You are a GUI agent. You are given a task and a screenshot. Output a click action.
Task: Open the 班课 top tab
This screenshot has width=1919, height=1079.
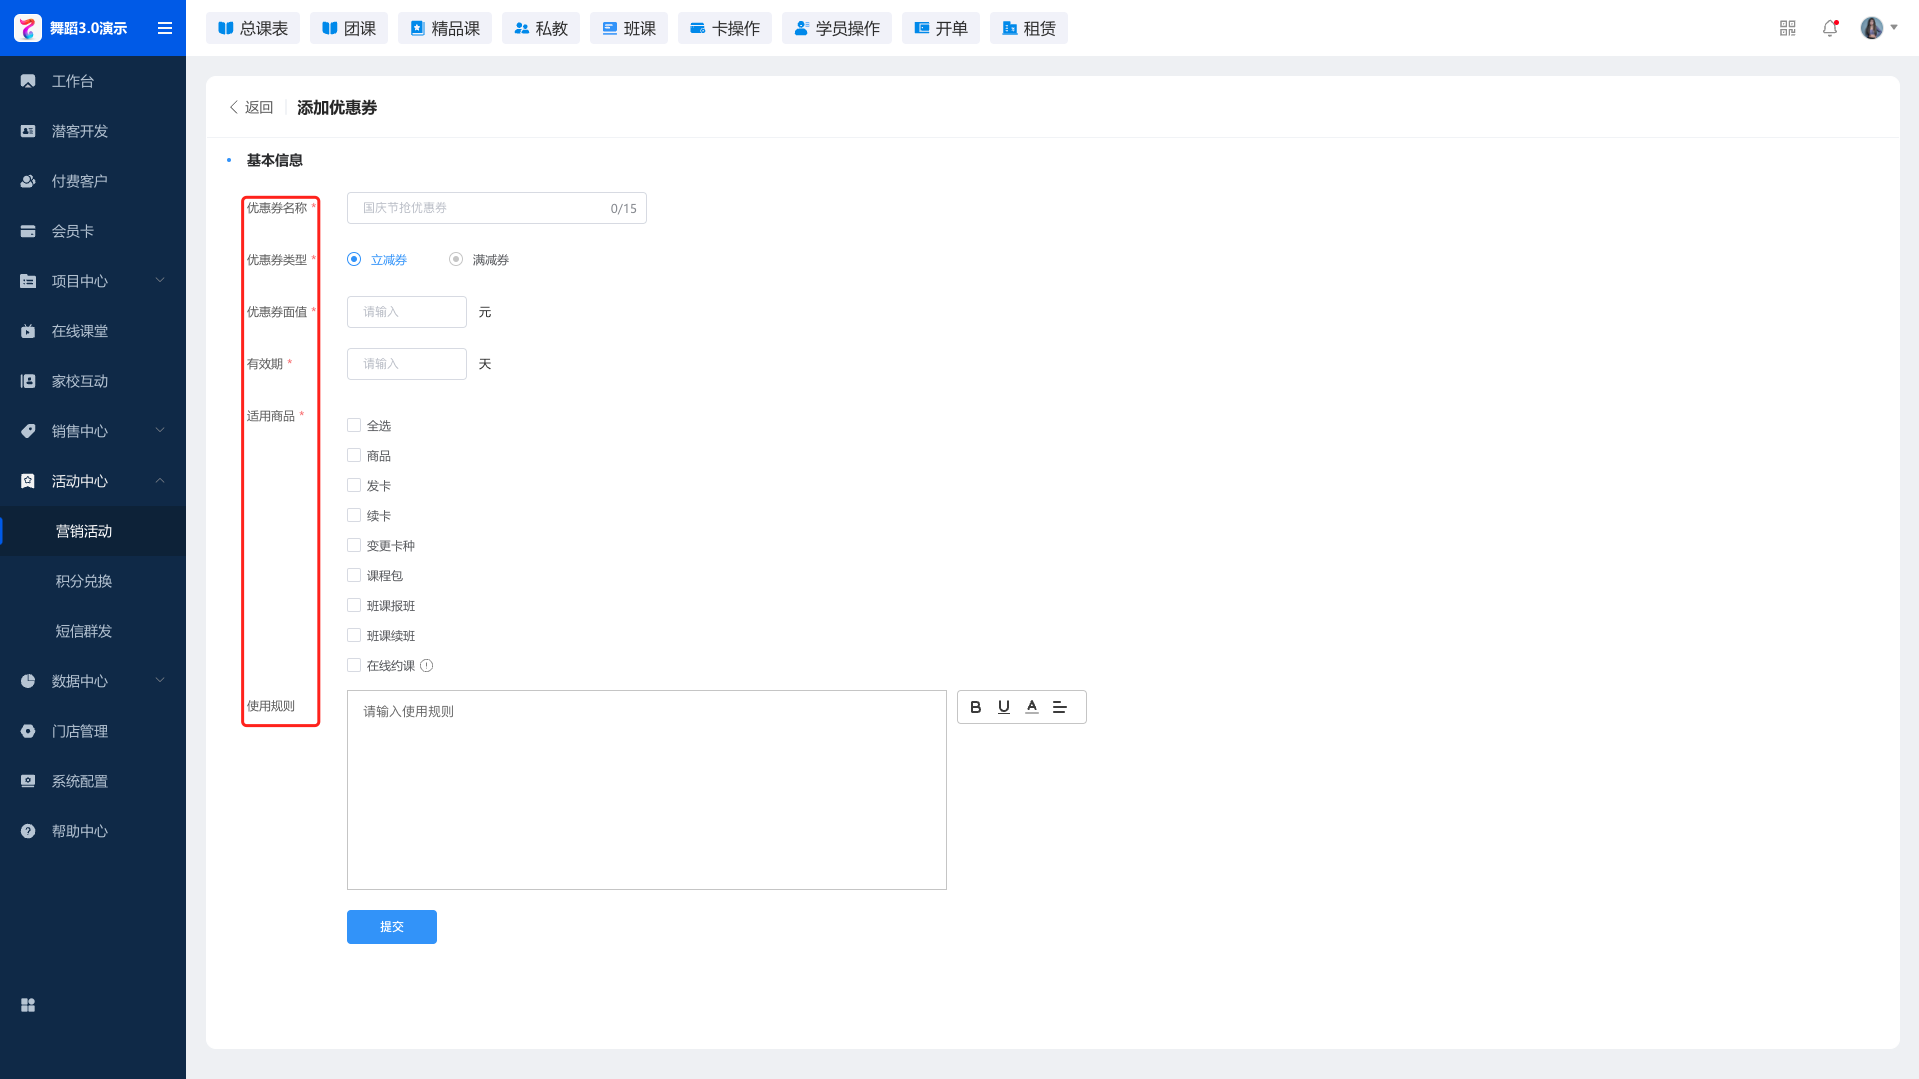(629, 28)
